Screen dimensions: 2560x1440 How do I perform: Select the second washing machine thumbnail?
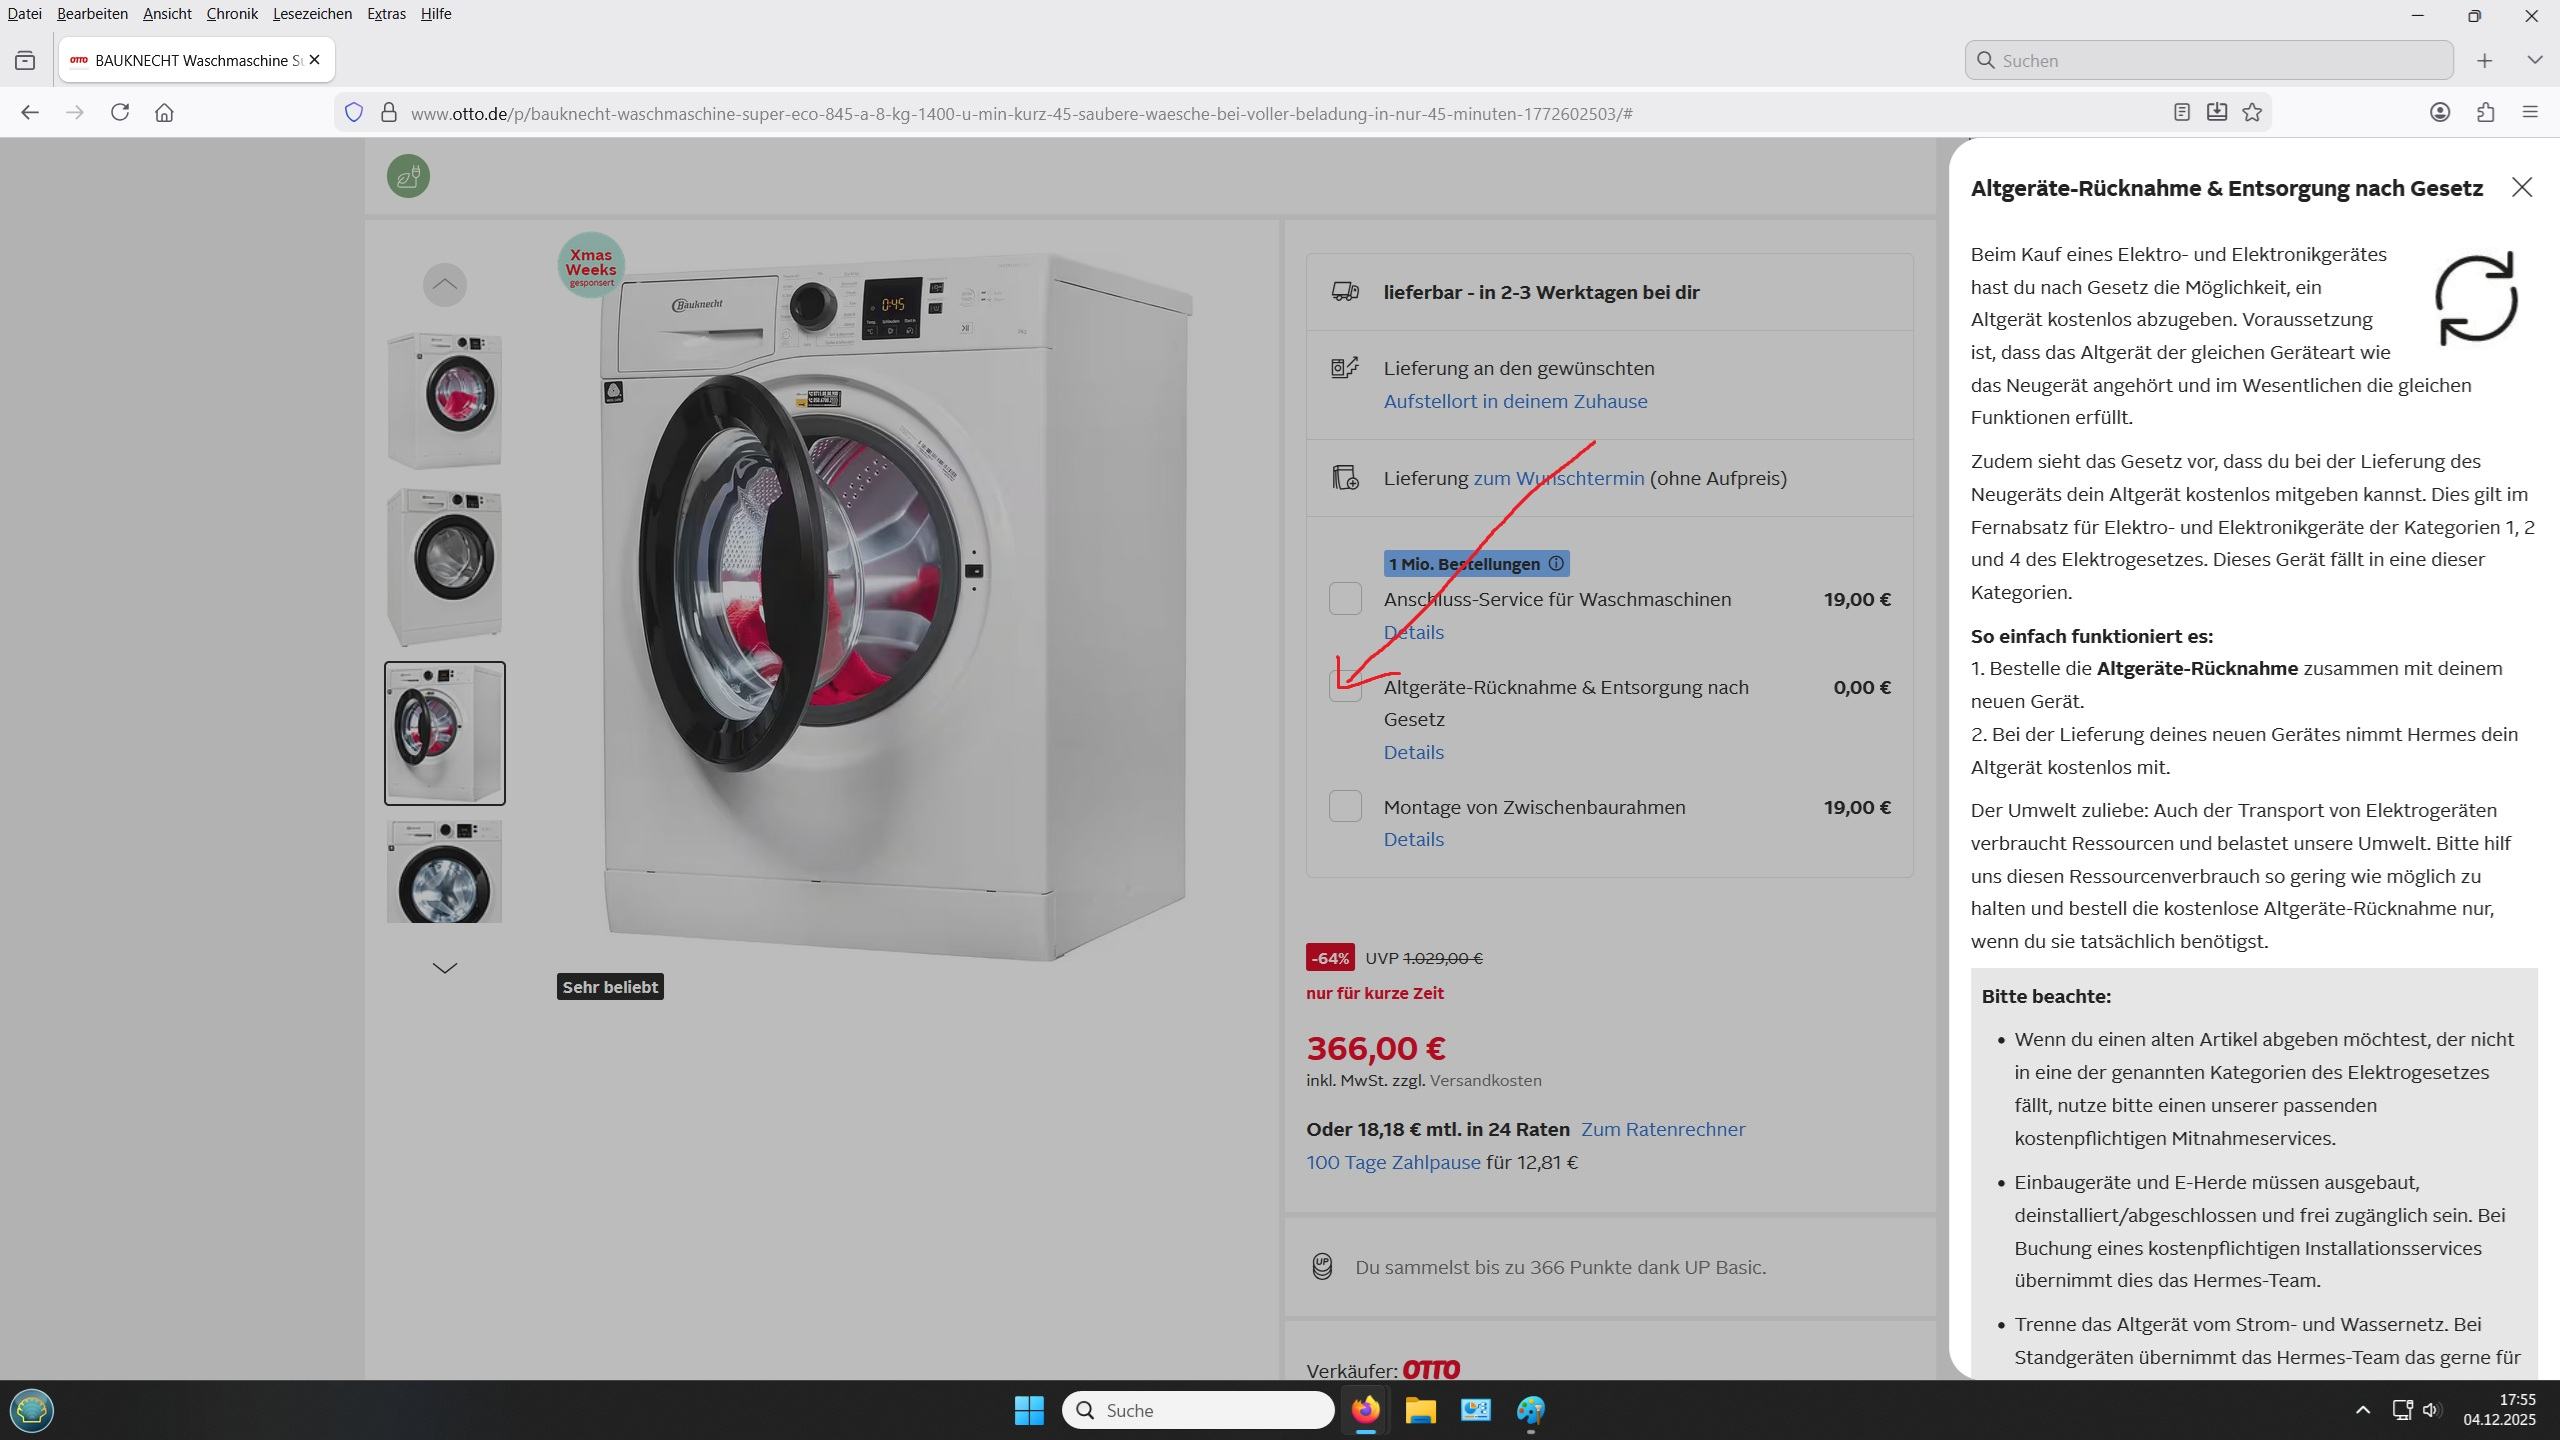(x=445, y=566)
